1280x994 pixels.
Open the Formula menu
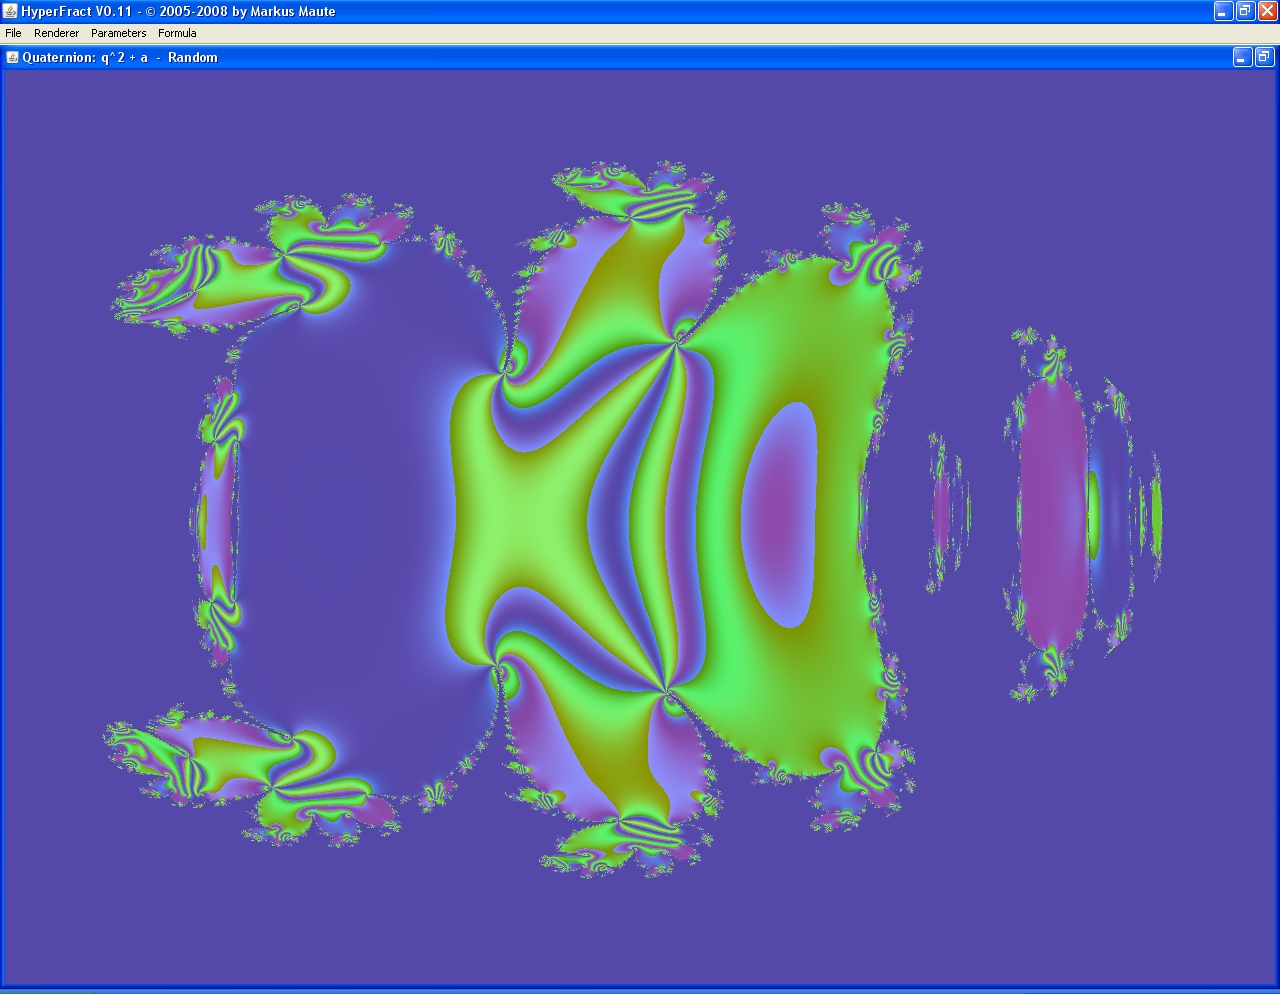click(177, 33)
